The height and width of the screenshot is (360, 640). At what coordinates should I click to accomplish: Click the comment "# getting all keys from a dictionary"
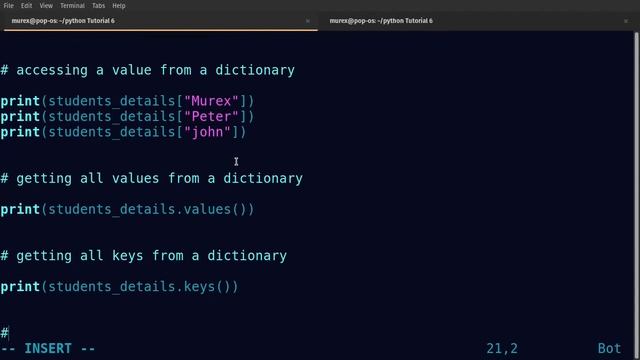click(144, 256)
